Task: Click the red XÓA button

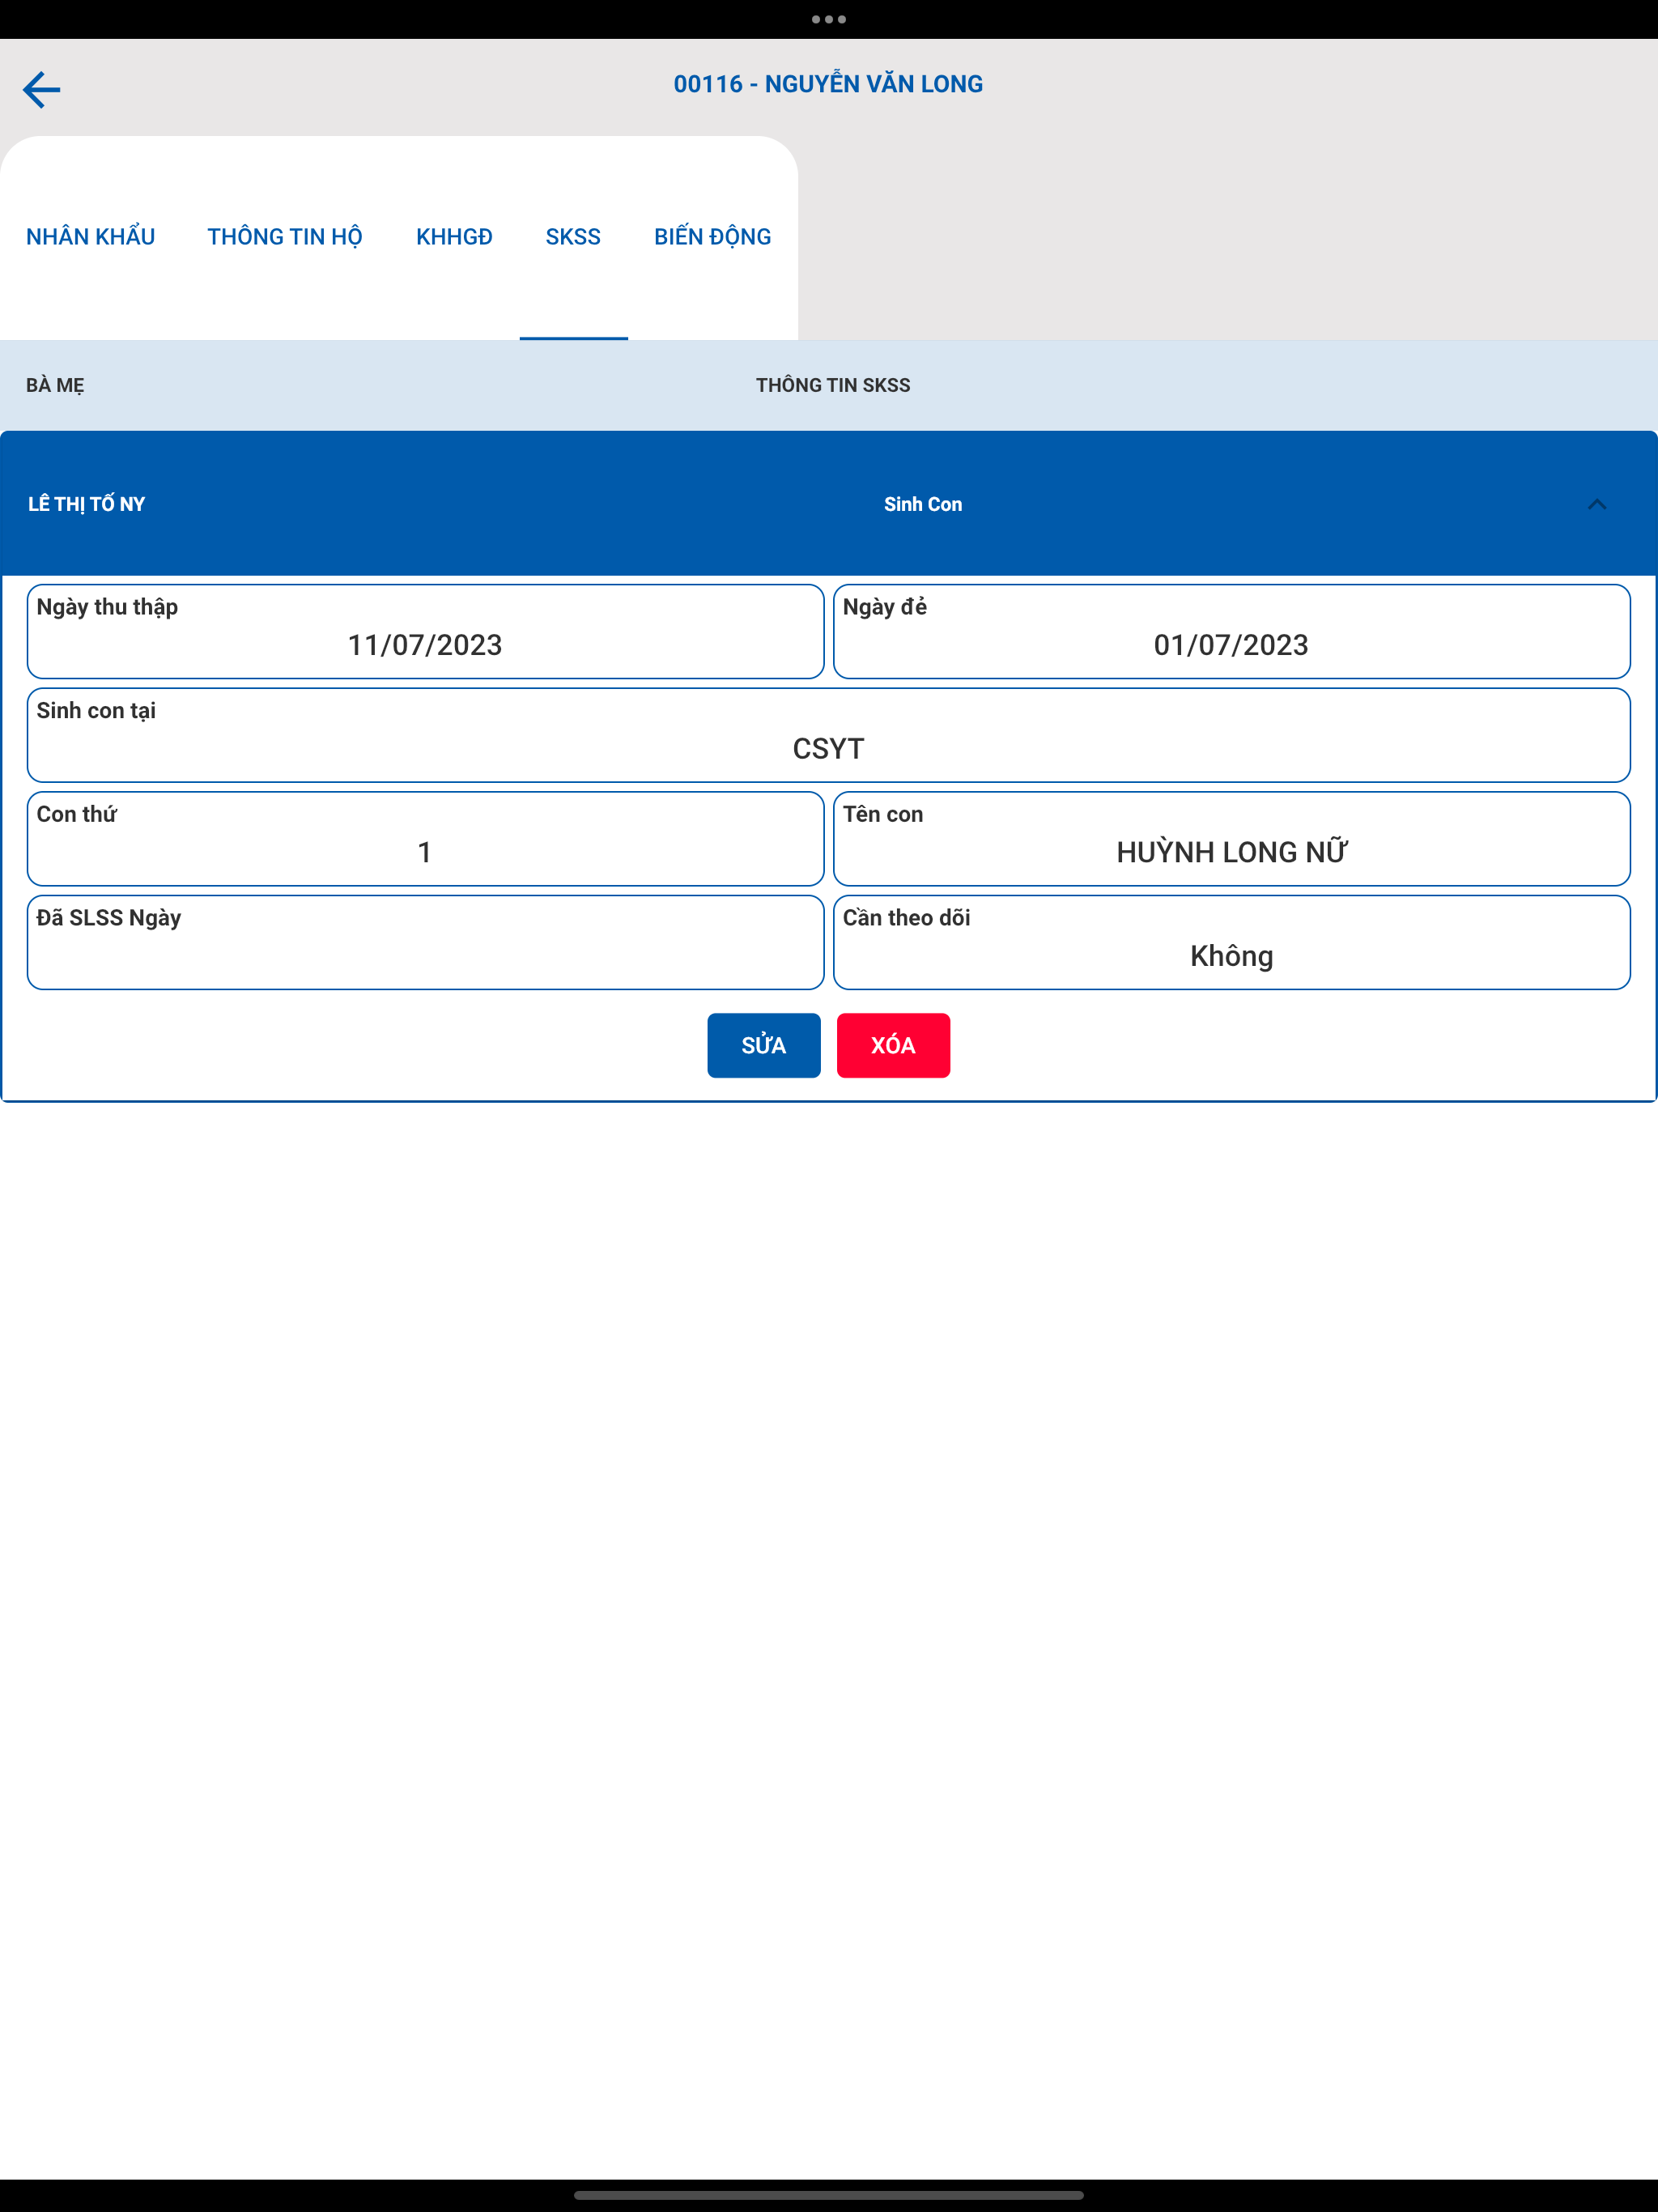Action: [x=893, y=1045]
